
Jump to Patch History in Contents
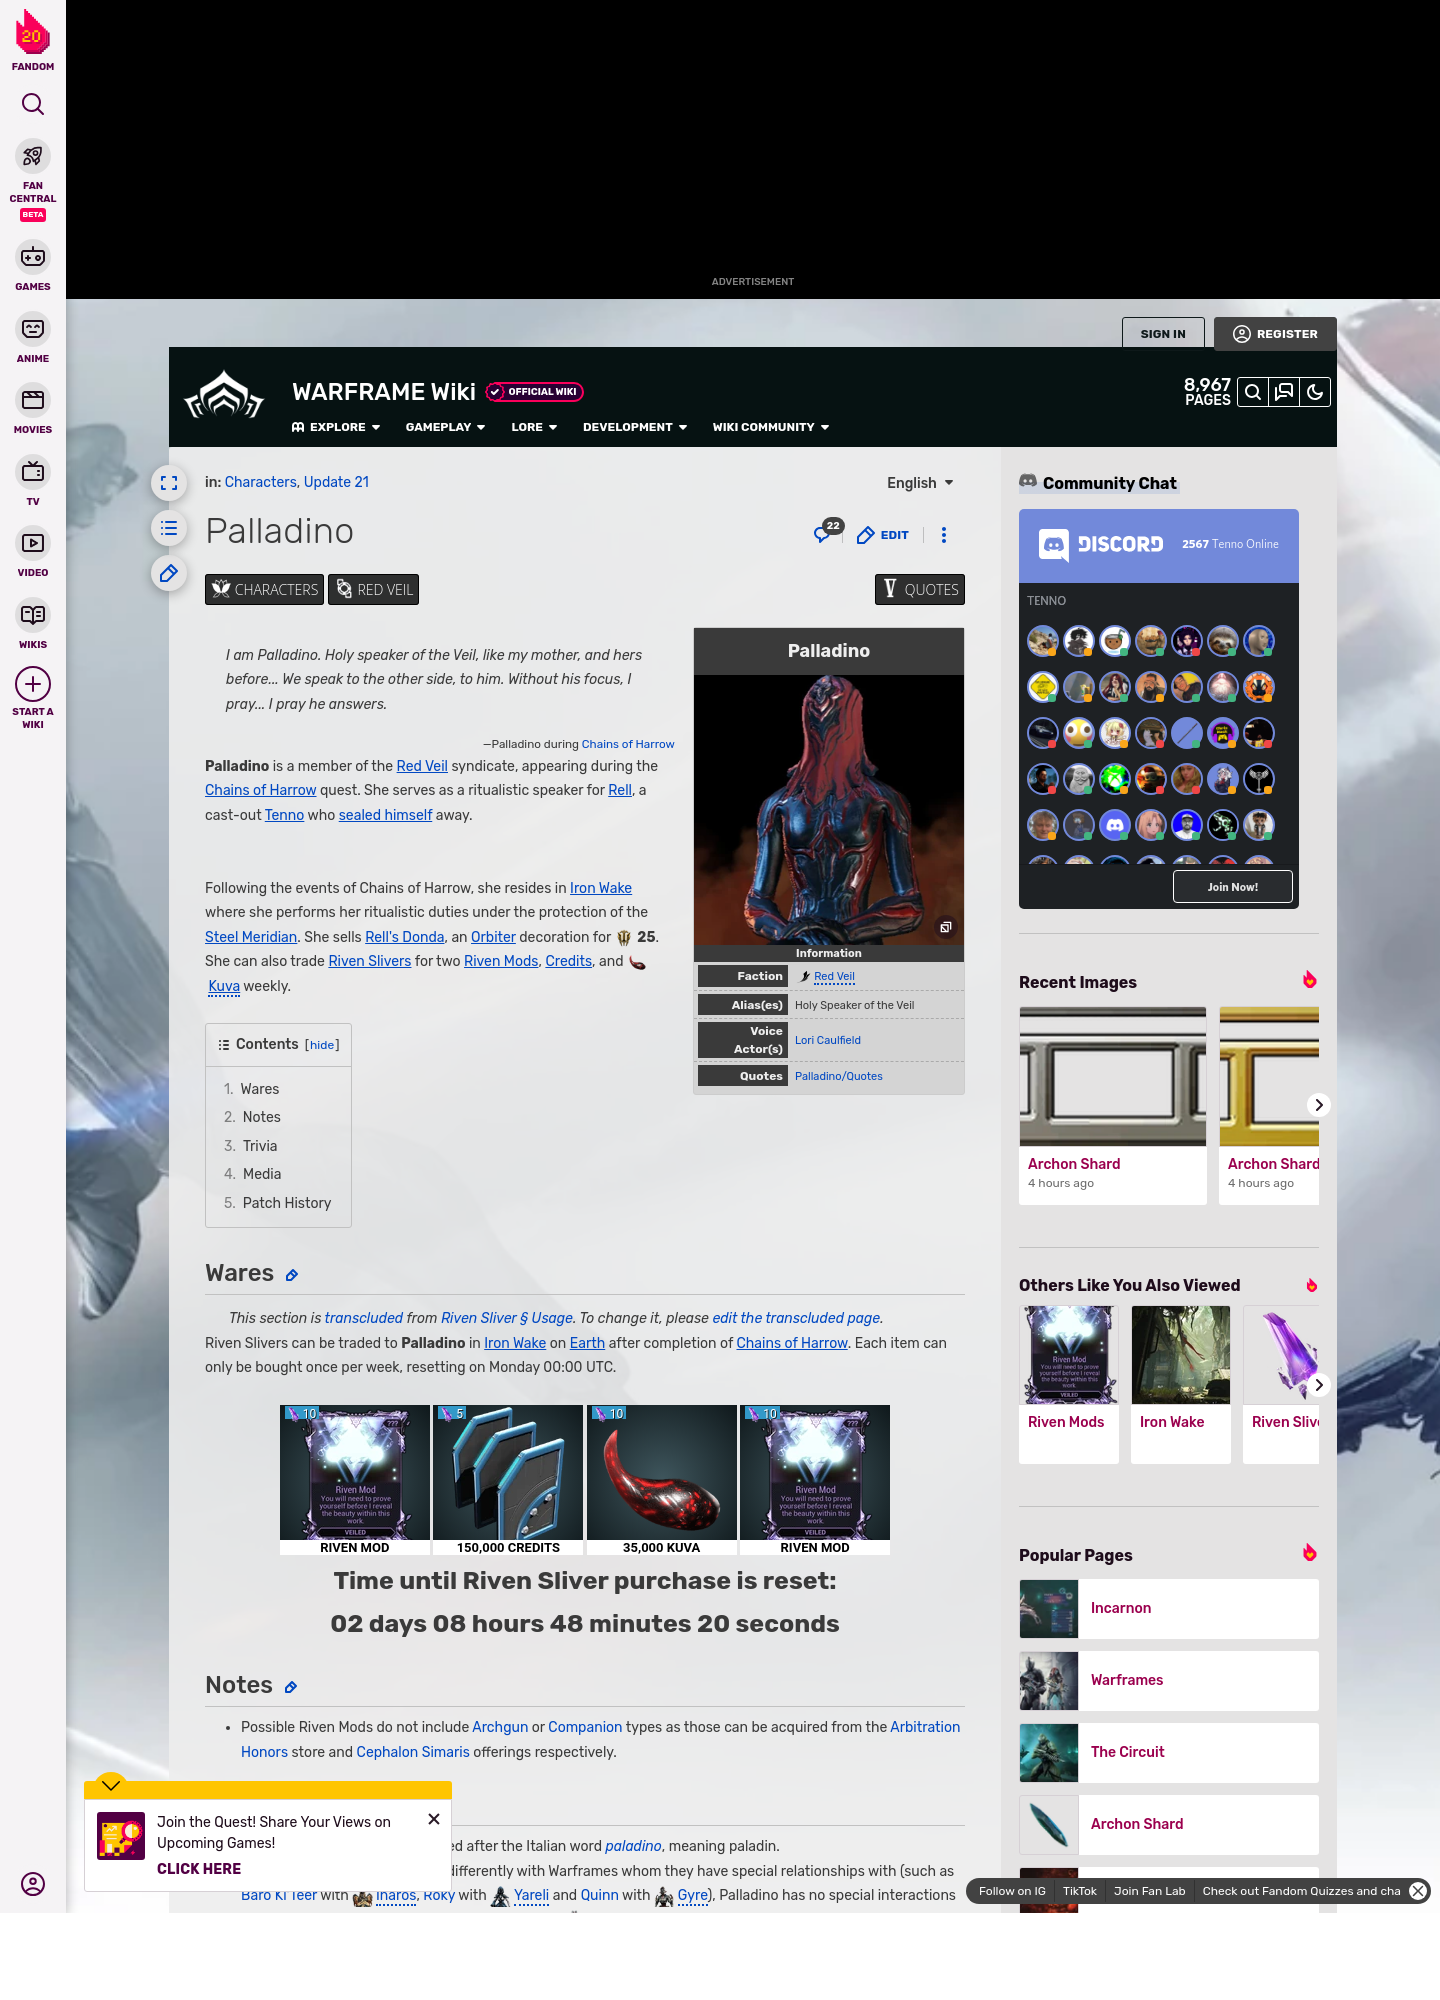pos(287,1203)
